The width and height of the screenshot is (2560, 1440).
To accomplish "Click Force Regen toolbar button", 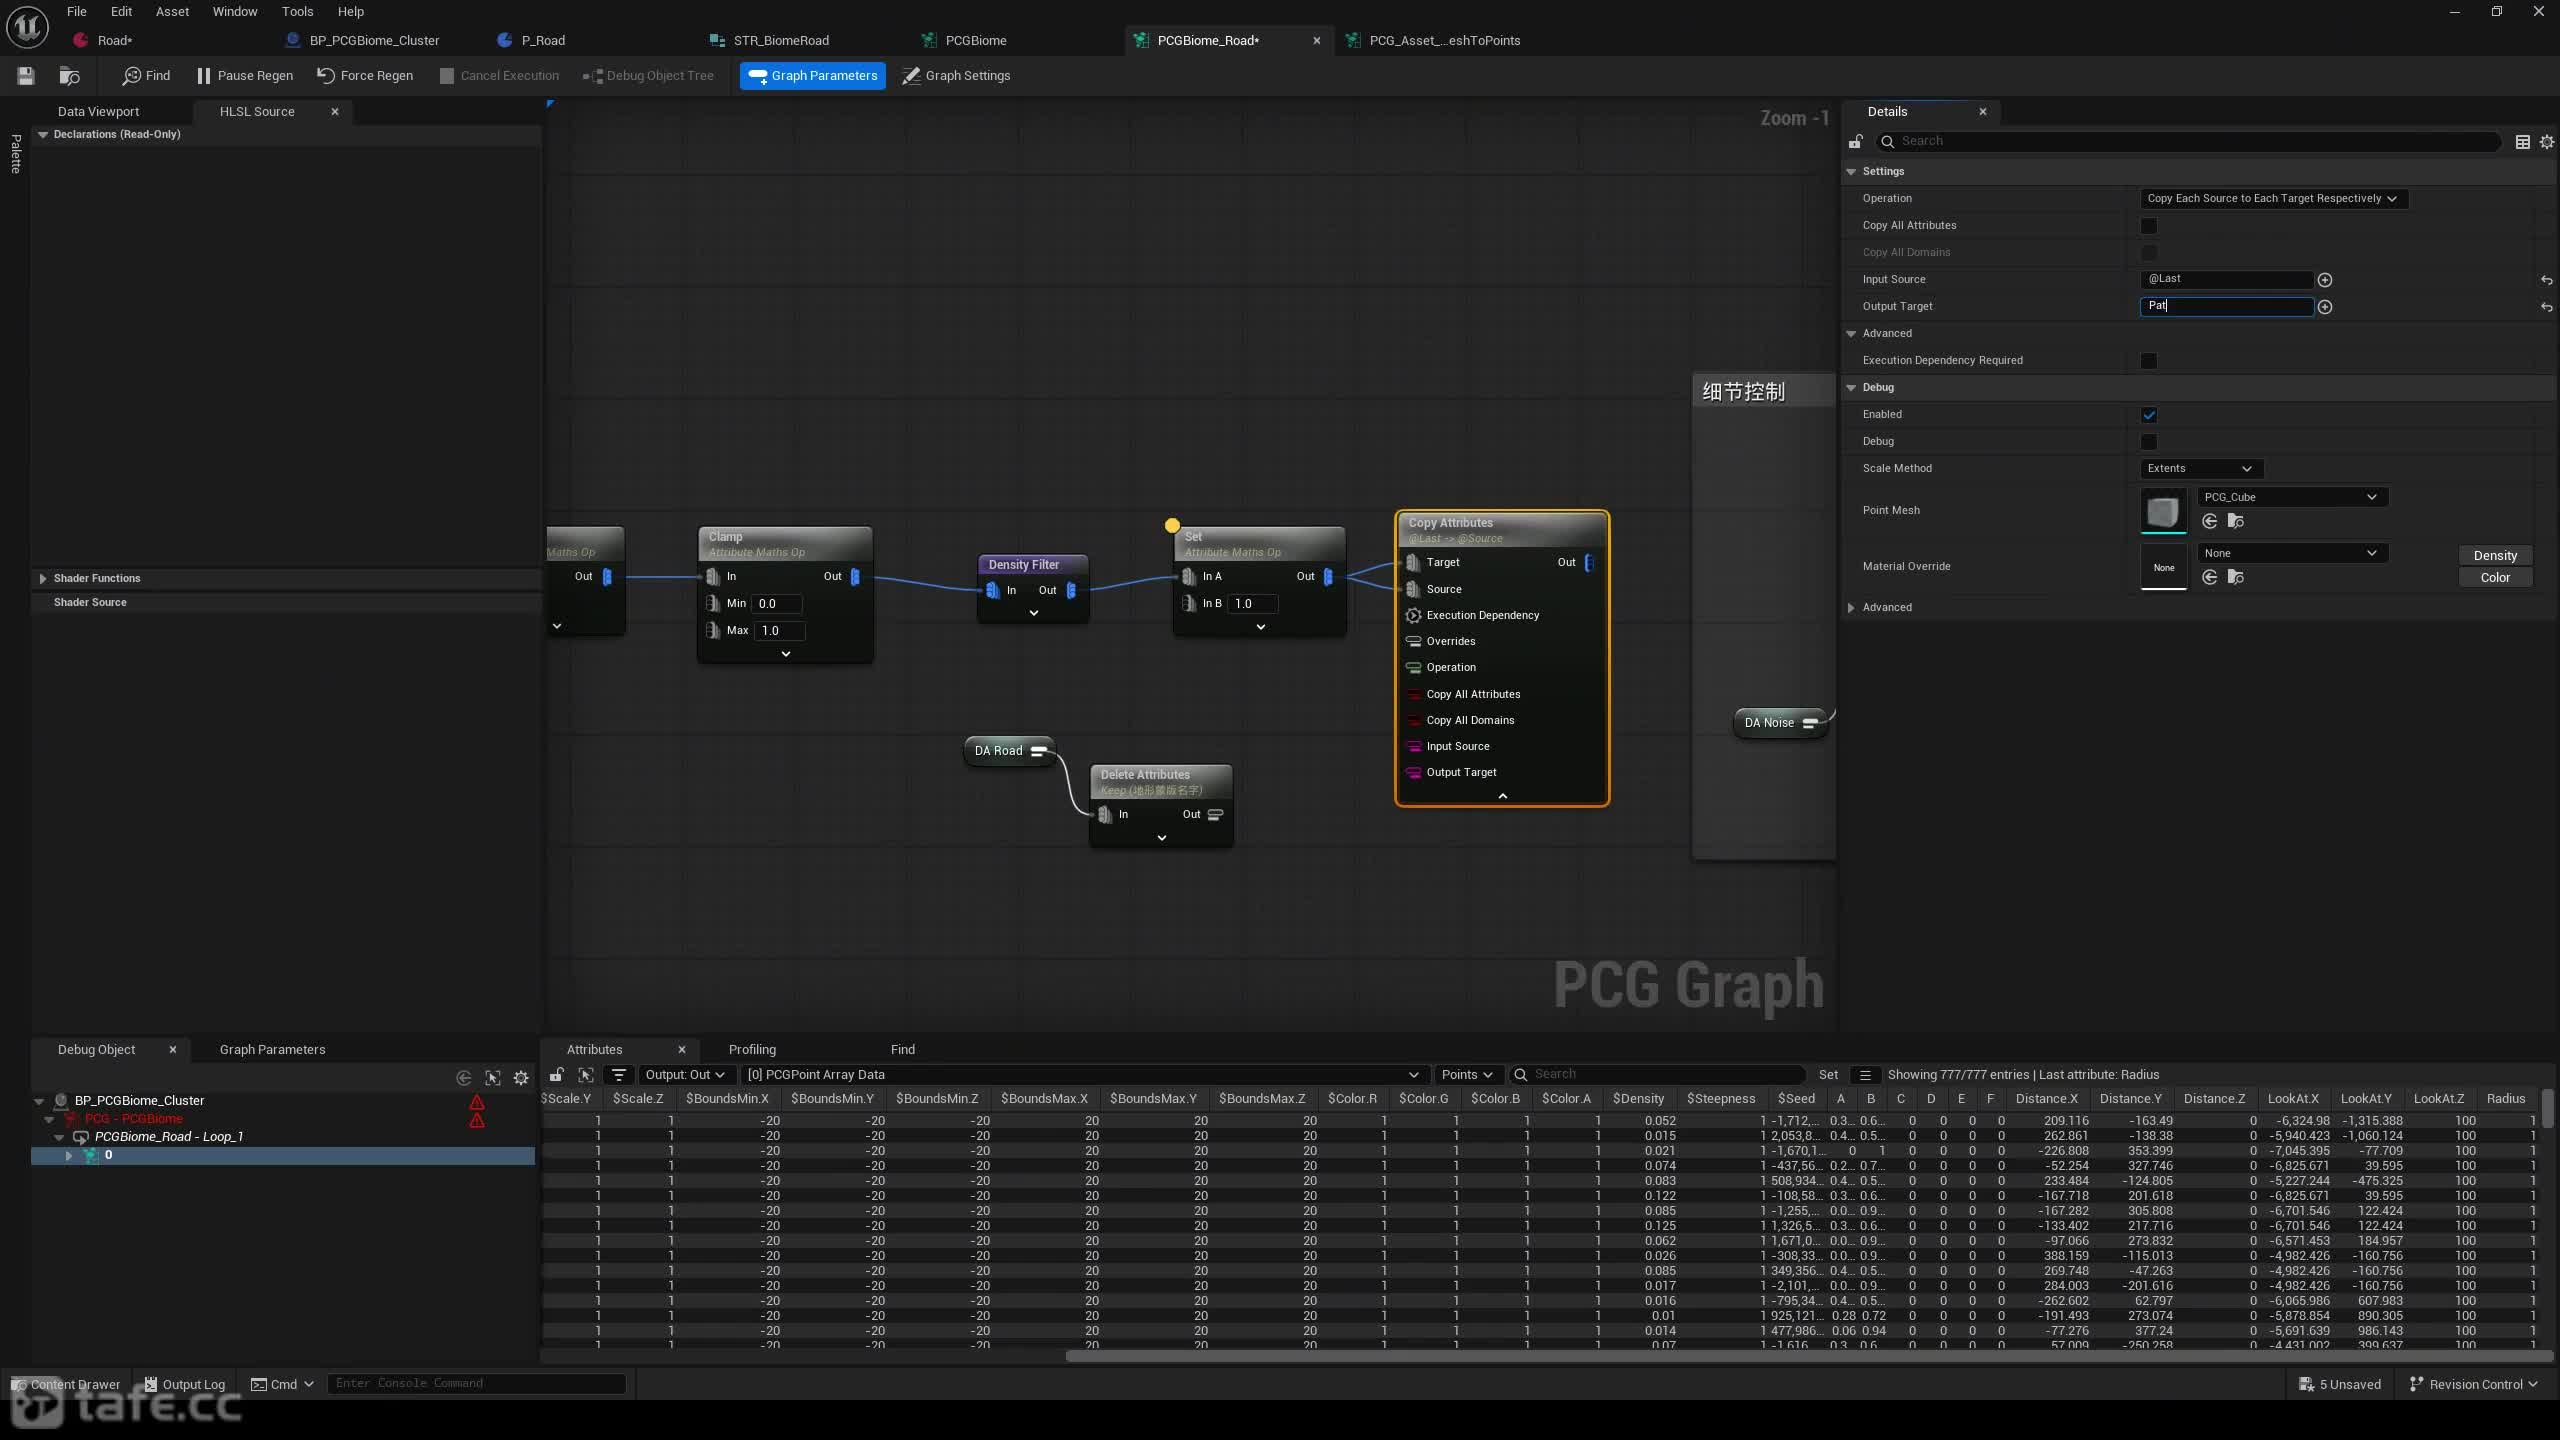I will click(x=365, y=76).
